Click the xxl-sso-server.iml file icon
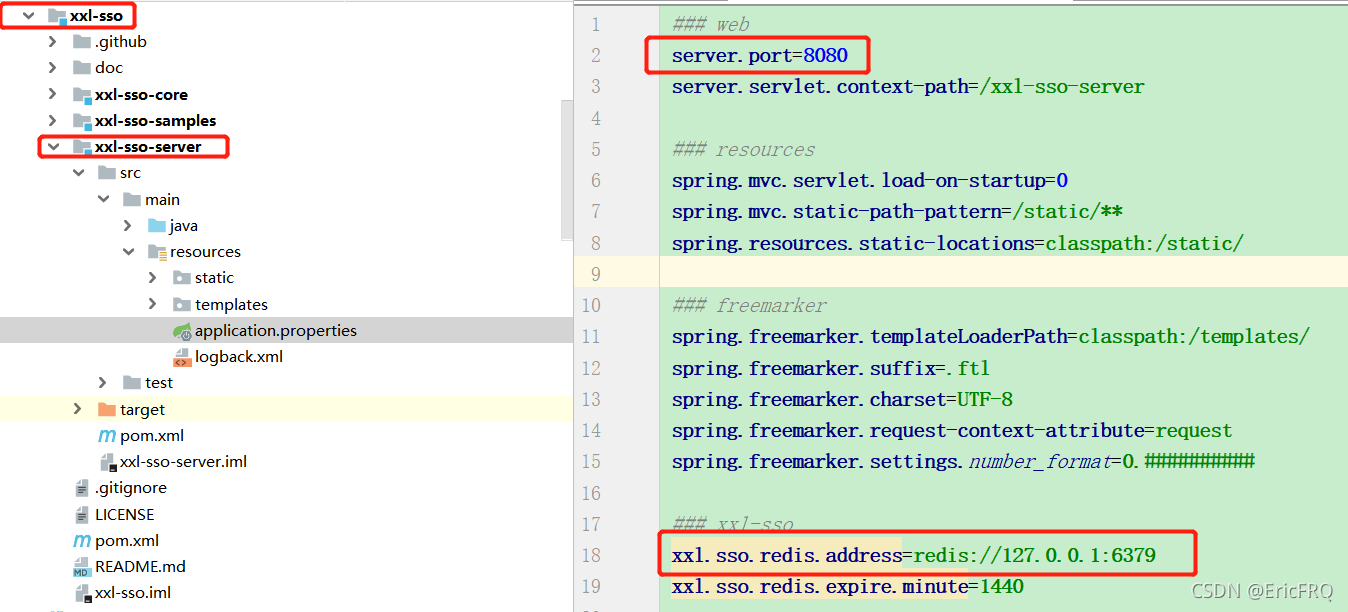The image size is (1348, 612). tap(108, 462)
